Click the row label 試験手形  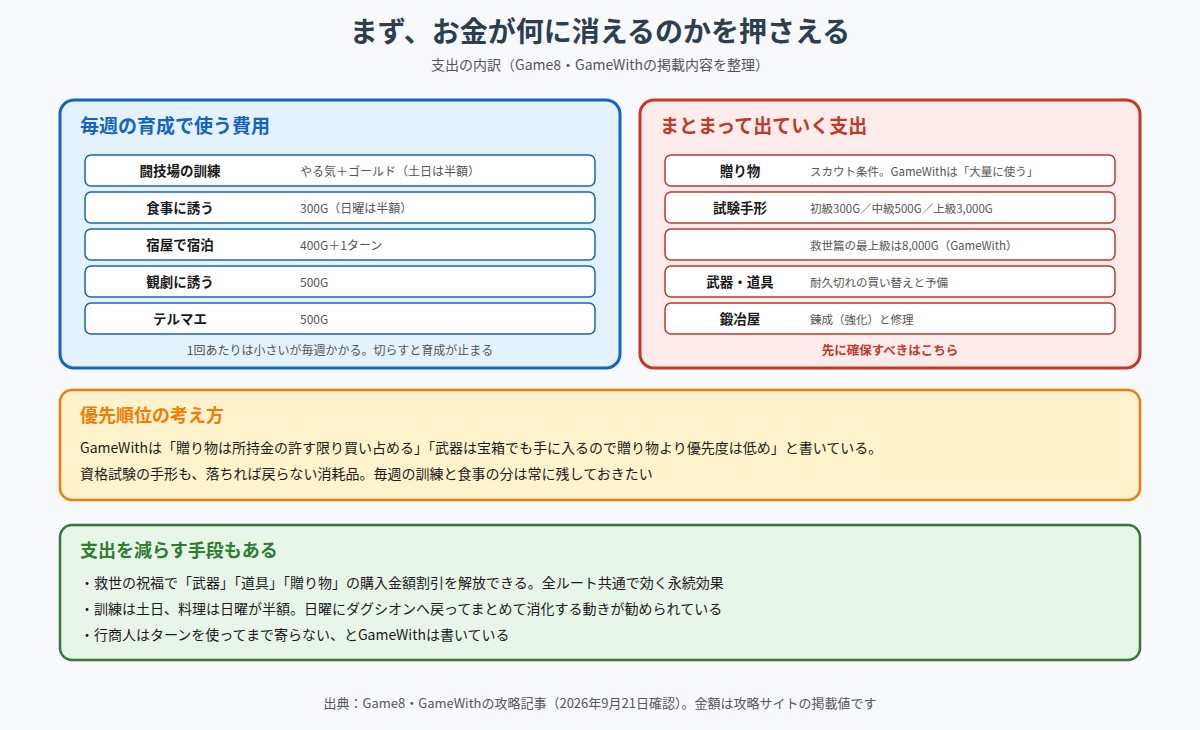pyautogui.click(x=740, y=208)
